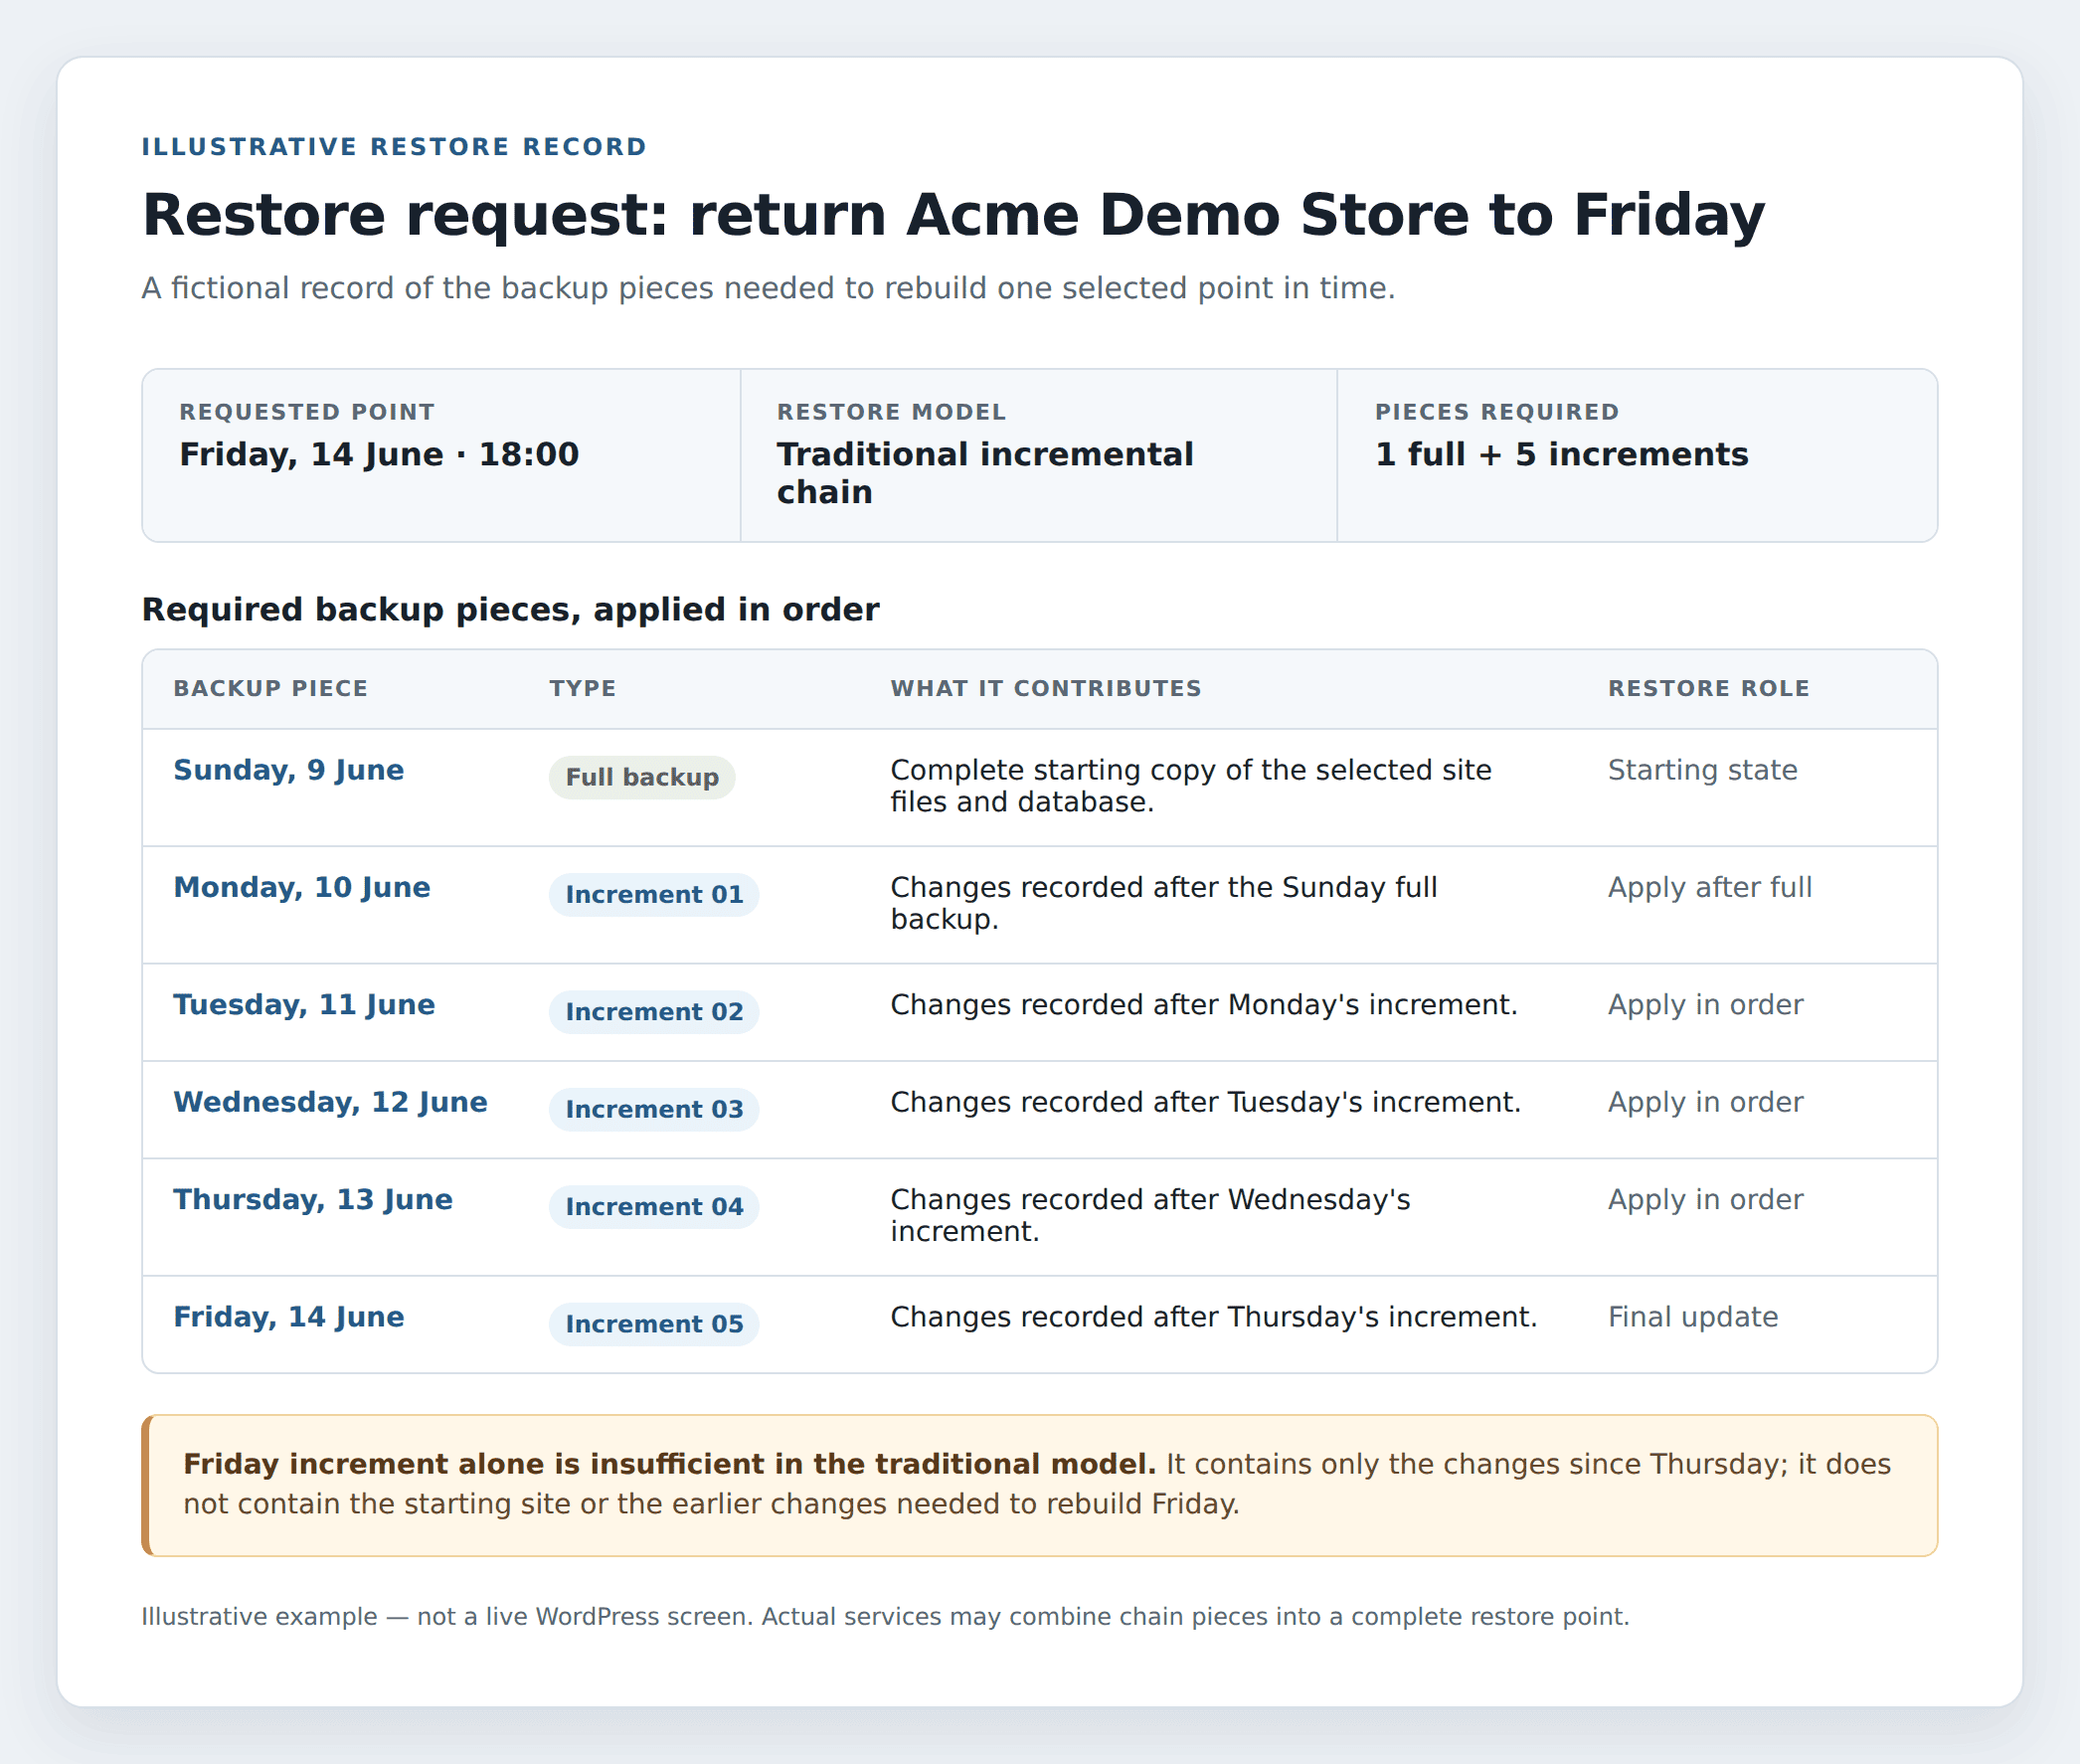Click the 'Illustrative example' footer note
The height and width of the screenshot is (1764, 2080).
coord(885,1616)
